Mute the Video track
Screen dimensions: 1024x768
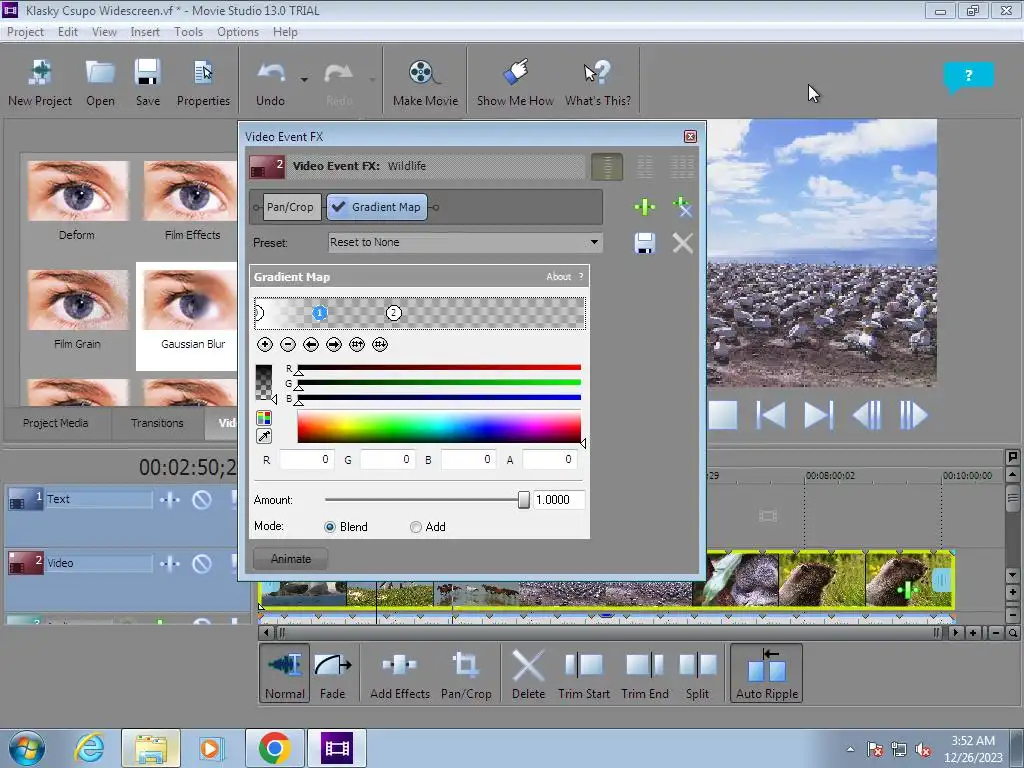[x=202, y=564]
